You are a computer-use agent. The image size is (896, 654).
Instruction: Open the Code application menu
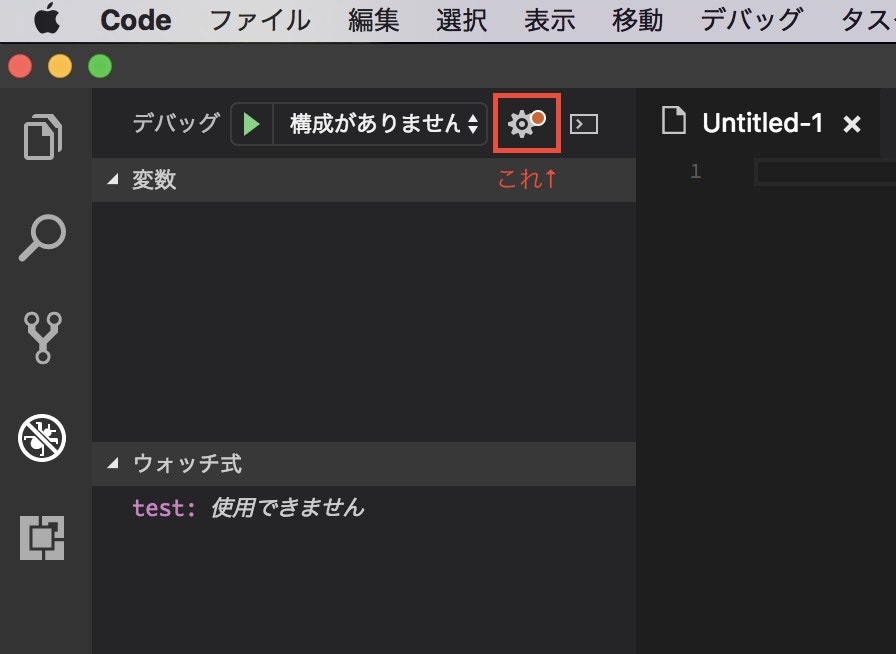click(136, 21)
